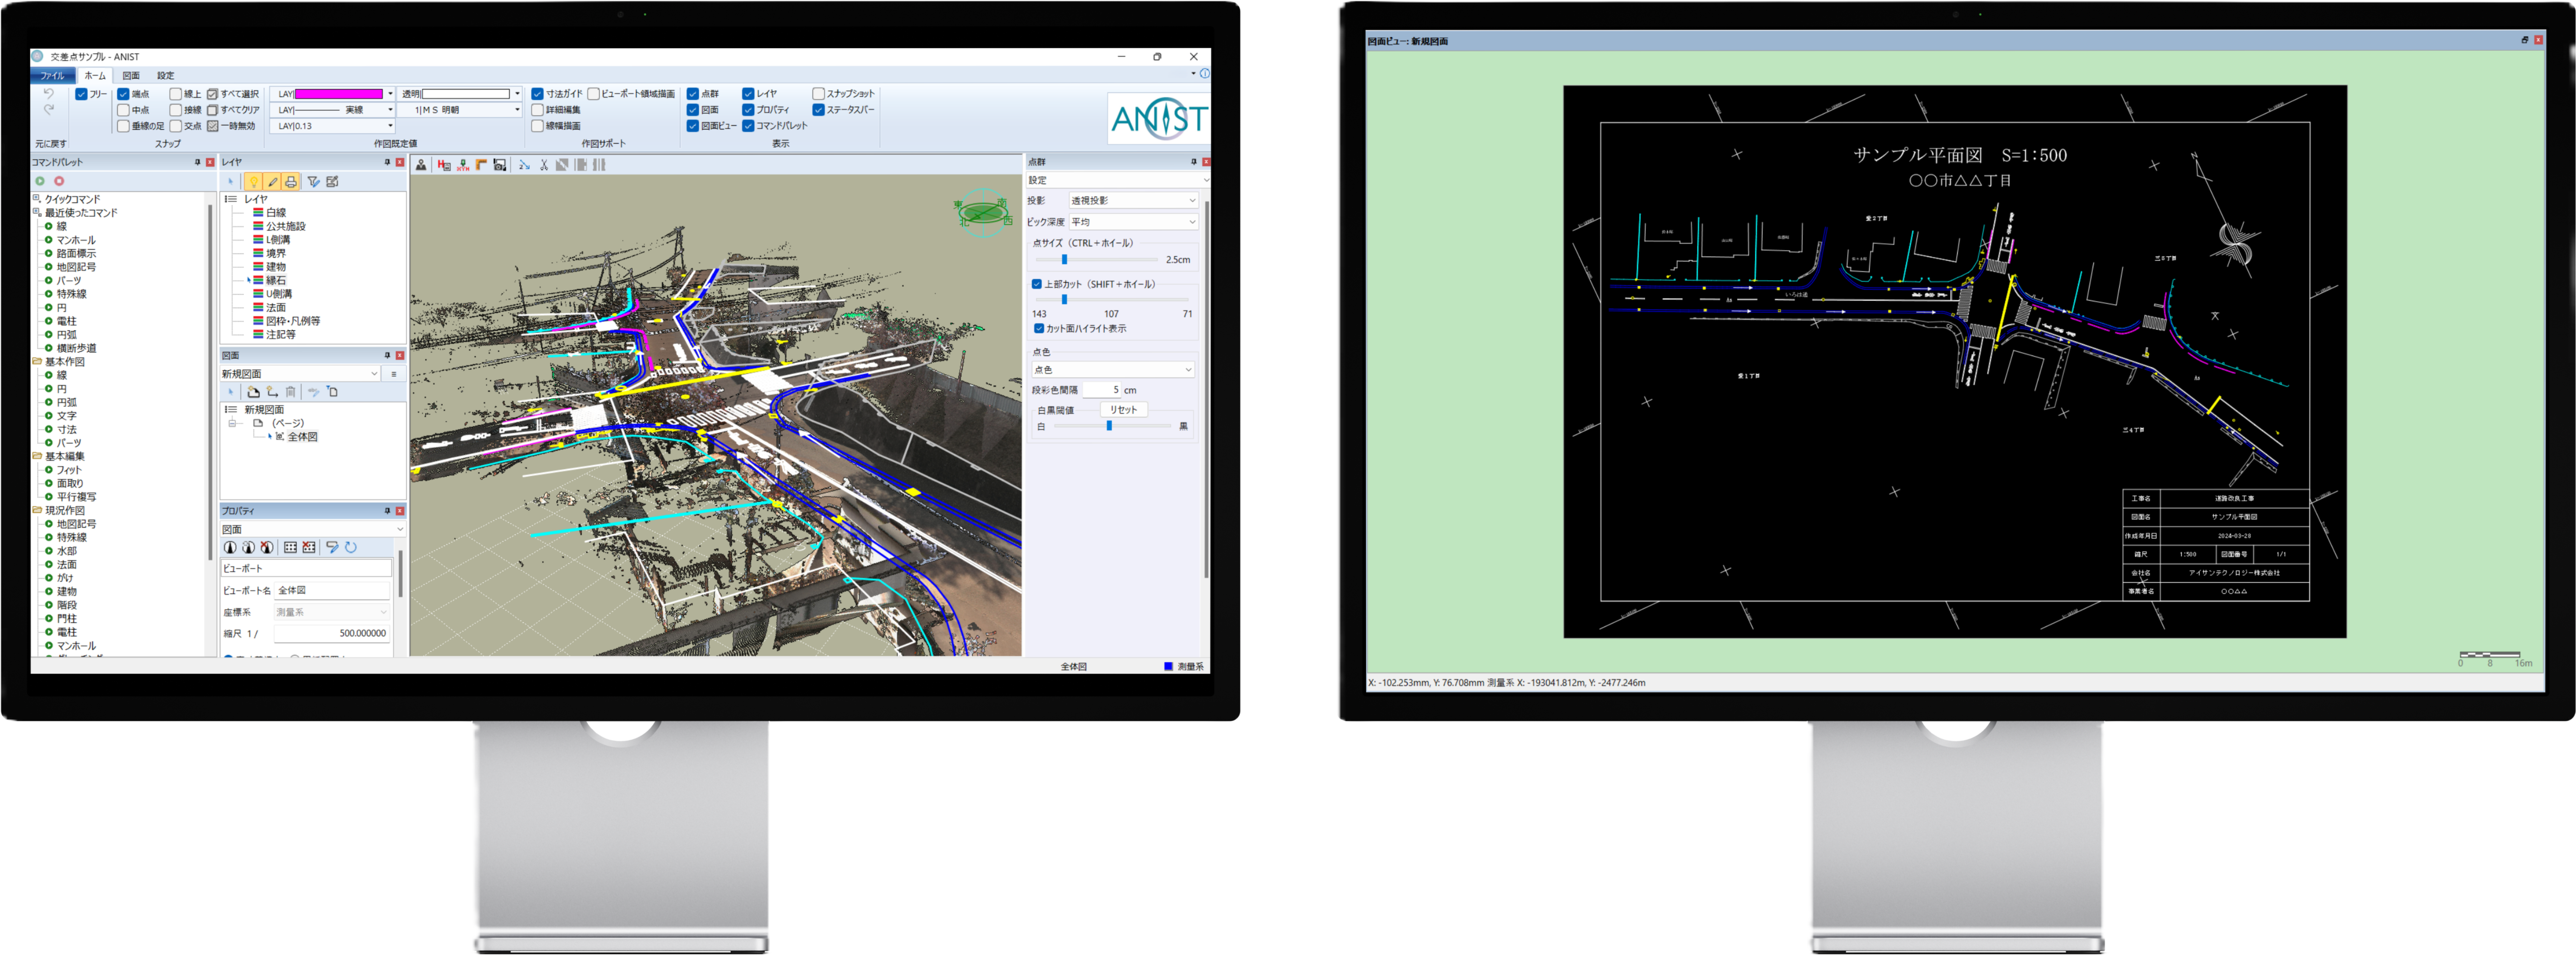
Task: Open the LAY|0.13 line width dropdown
Action: coord(391,126)
